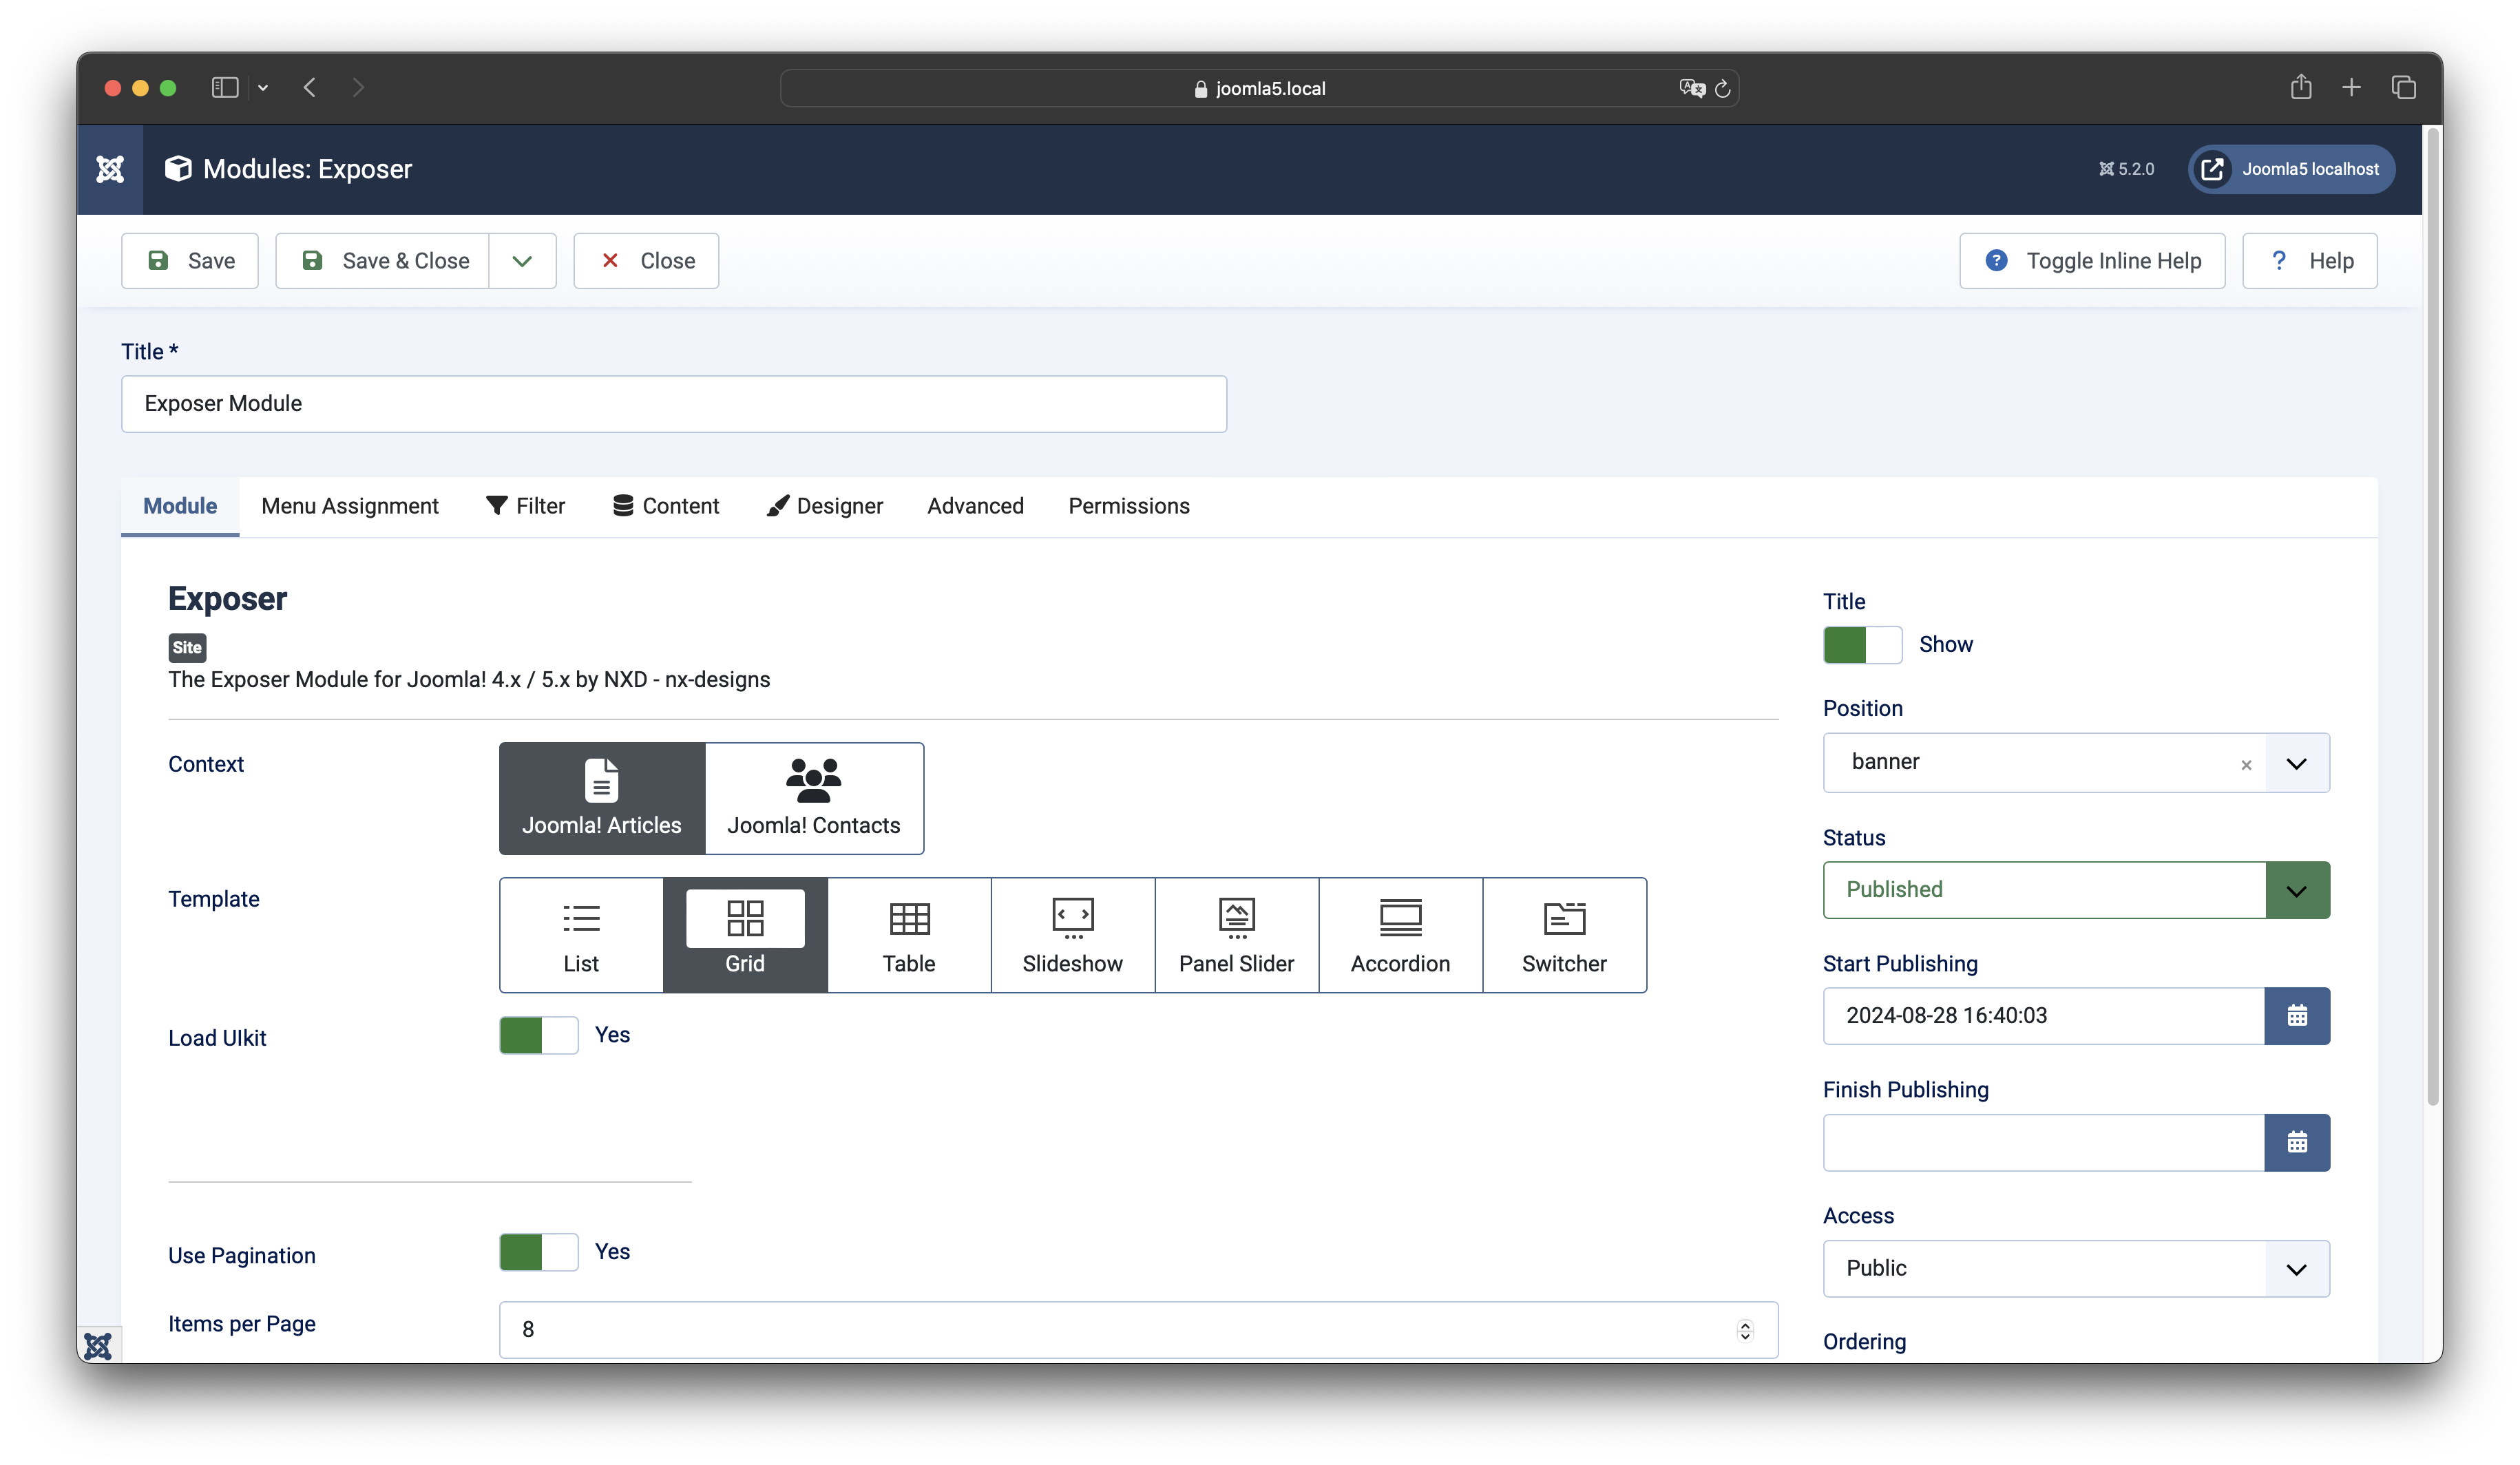Toggle the Load UIkit switch
The height and width of the screenshot is (1465, 2520).
(x=539, y=1035)
